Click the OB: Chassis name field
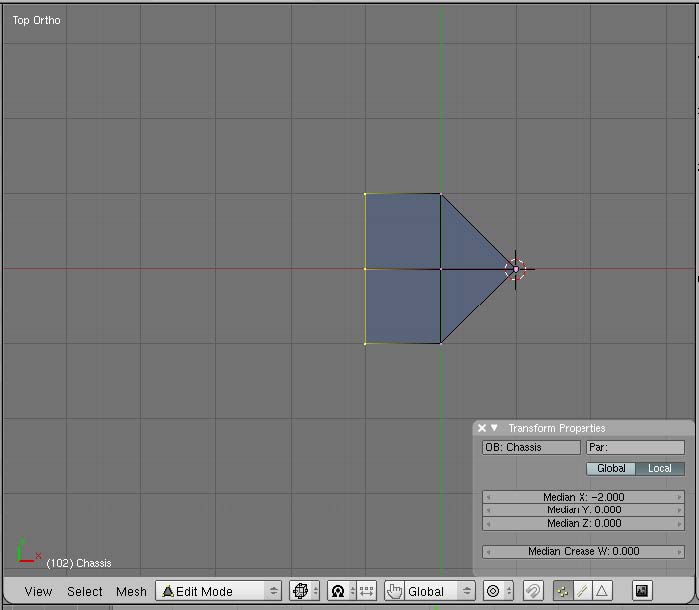This screenshot has height=610, width=699. [x=531, y=447]
